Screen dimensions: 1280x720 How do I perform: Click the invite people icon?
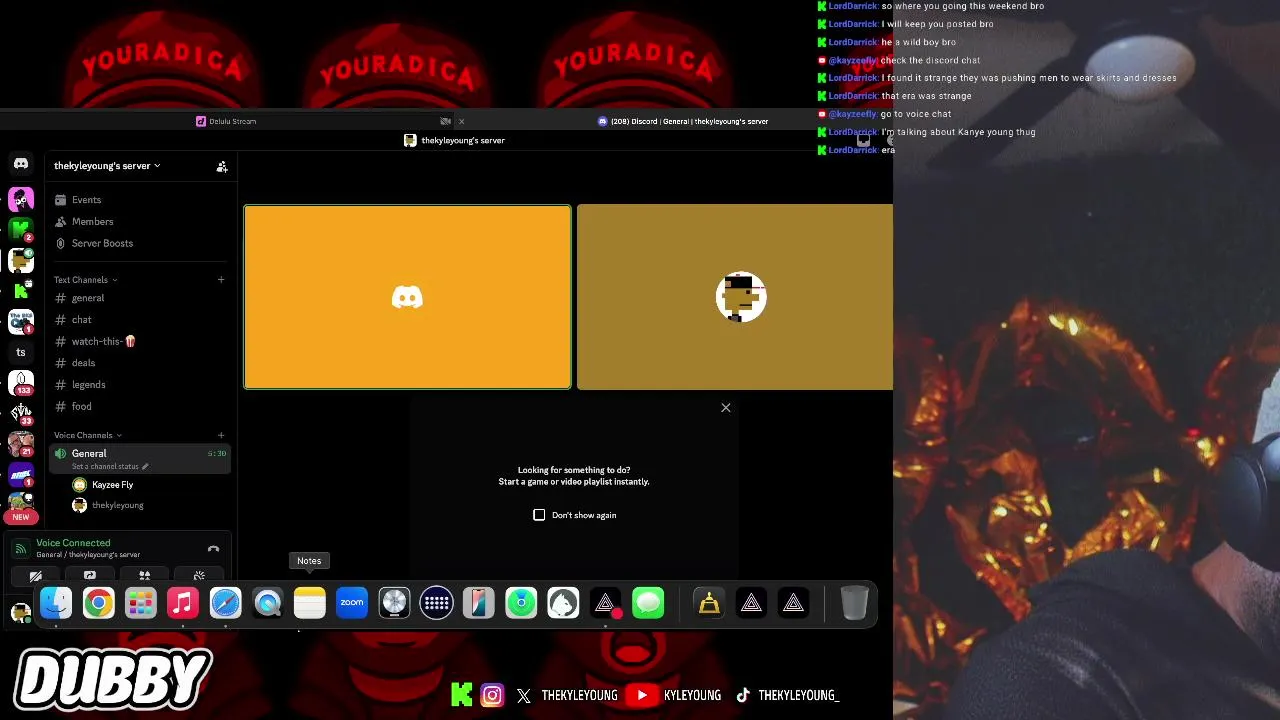tap(222, 166)
